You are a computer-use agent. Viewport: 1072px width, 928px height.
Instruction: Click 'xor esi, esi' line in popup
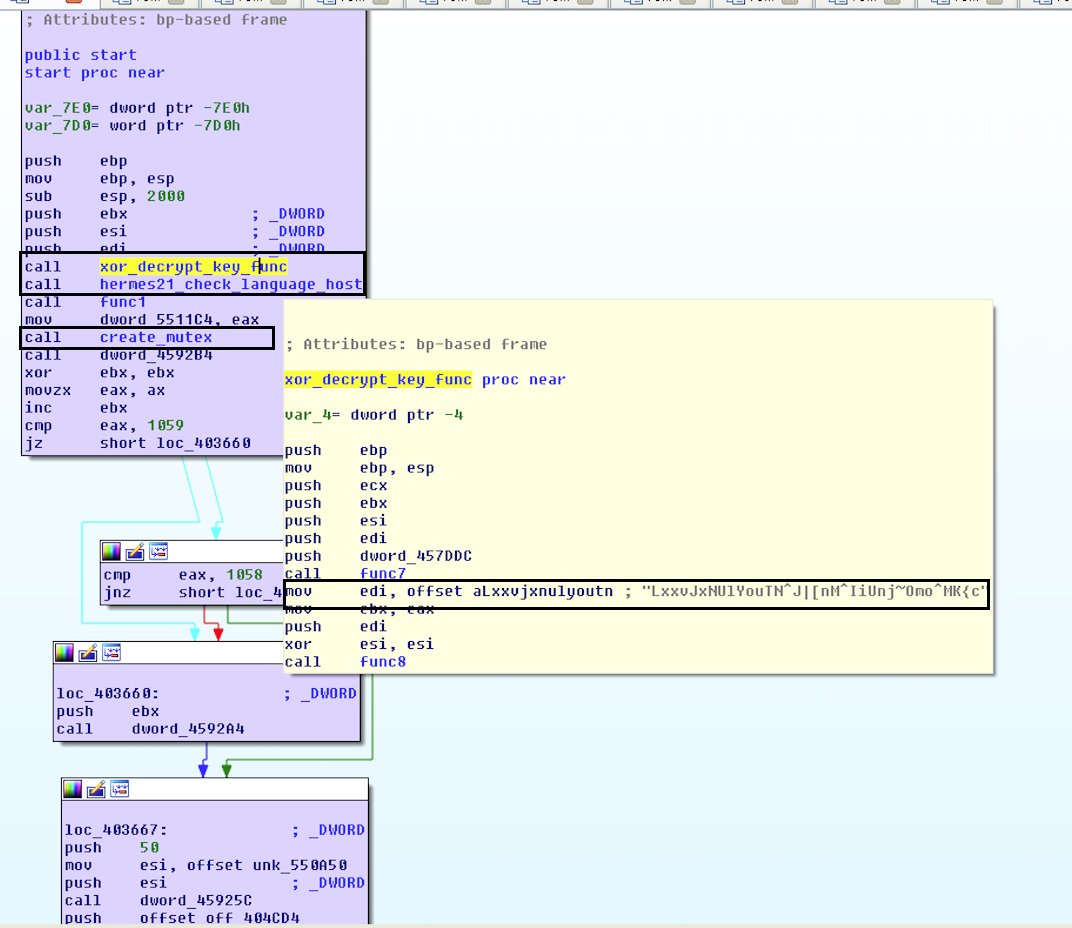tap(359, 644)
